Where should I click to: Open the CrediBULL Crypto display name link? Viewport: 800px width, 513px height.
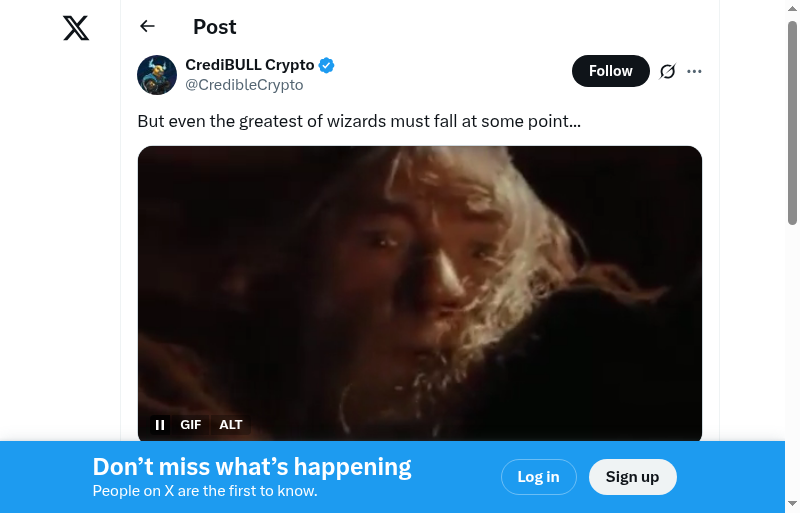249,65
